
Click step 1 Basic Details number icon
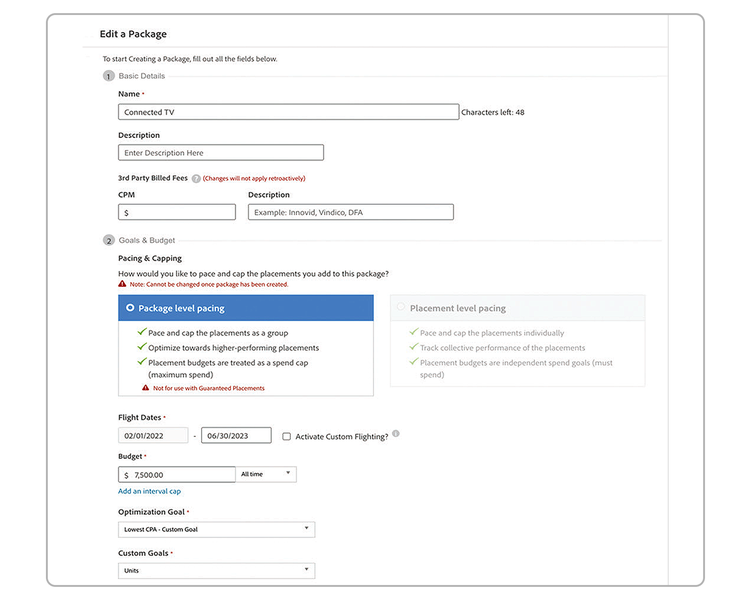point(108,76)
